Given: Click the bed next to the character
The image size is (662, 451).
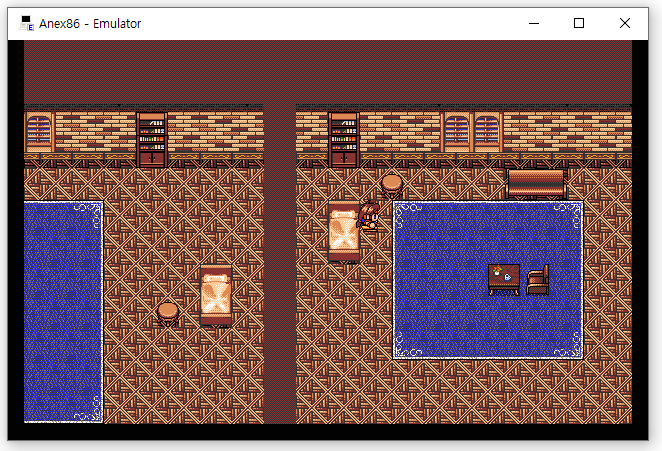Looking at the screenshot, I should point(344,232).
